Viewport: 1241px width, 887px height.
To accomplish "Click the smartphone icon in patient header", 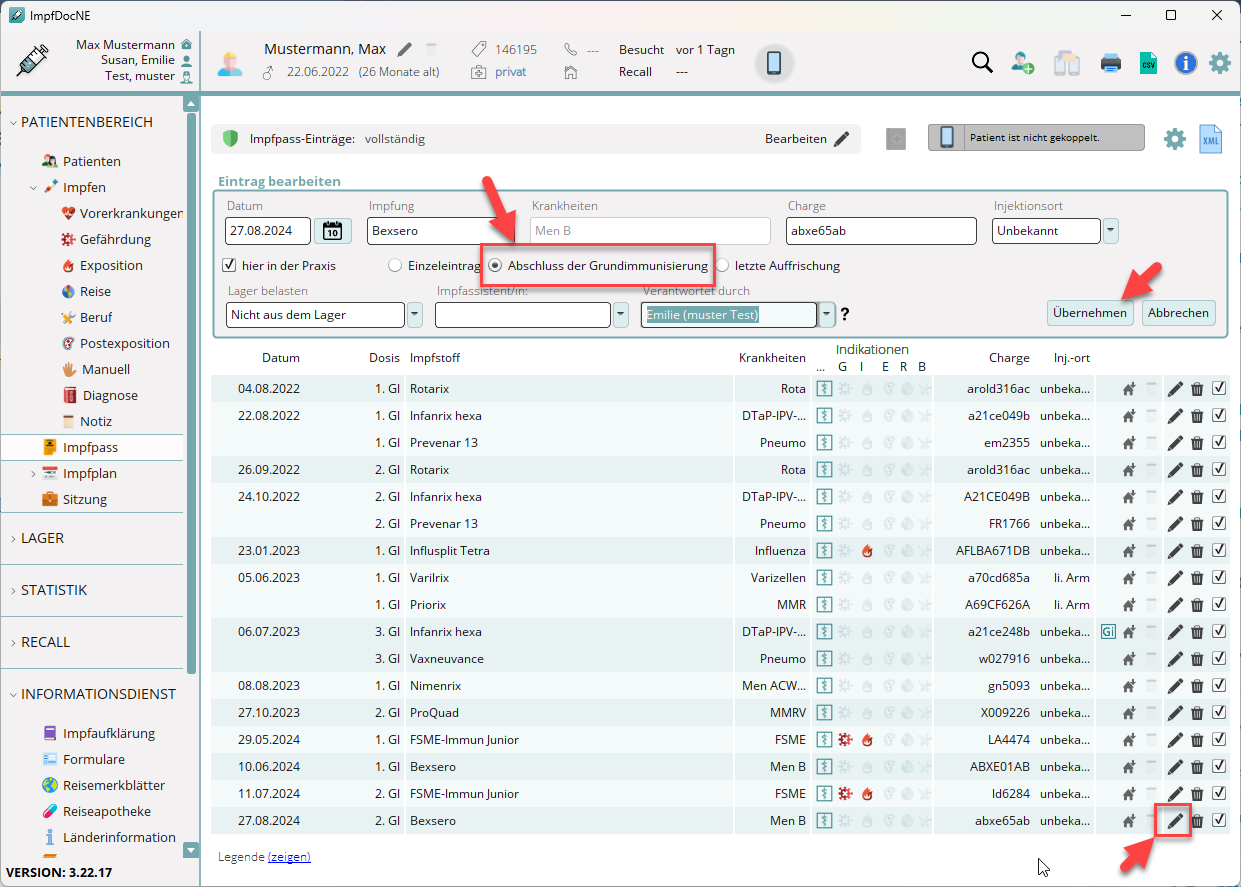I will [774, 63].
